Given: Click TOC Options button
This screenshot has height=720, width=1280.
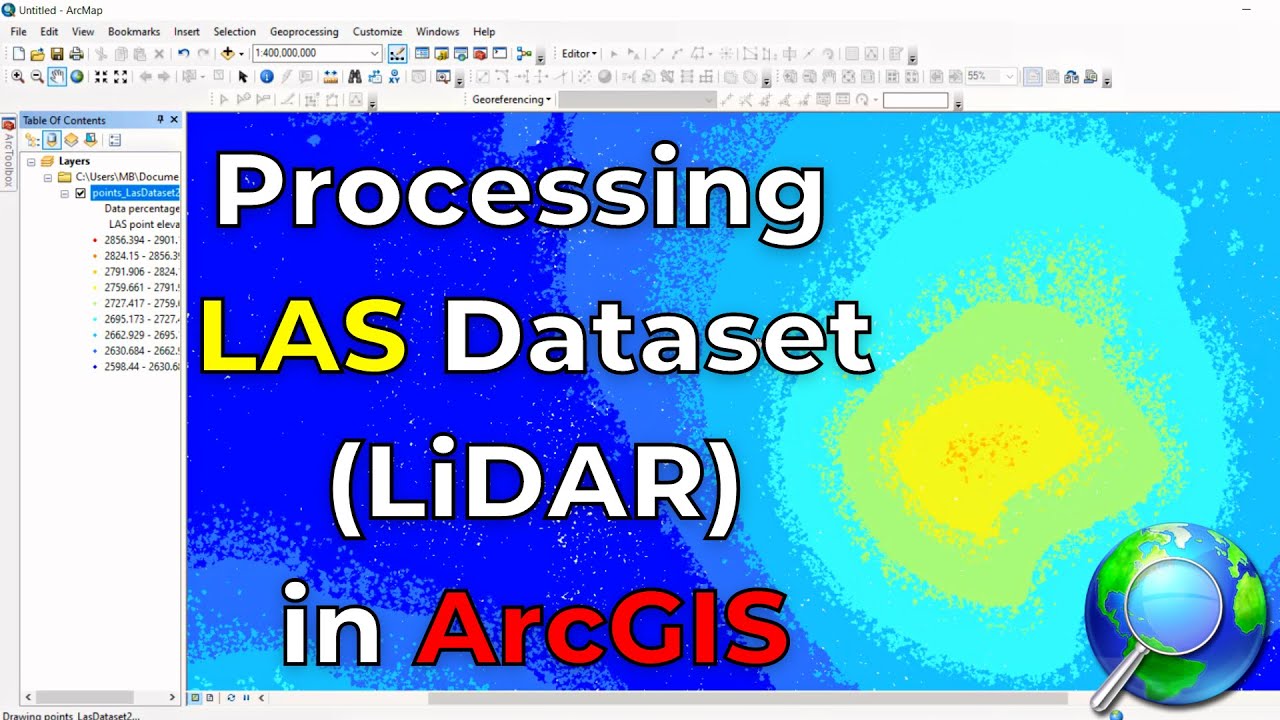Looking at the screenshot, I should [114, 141].
